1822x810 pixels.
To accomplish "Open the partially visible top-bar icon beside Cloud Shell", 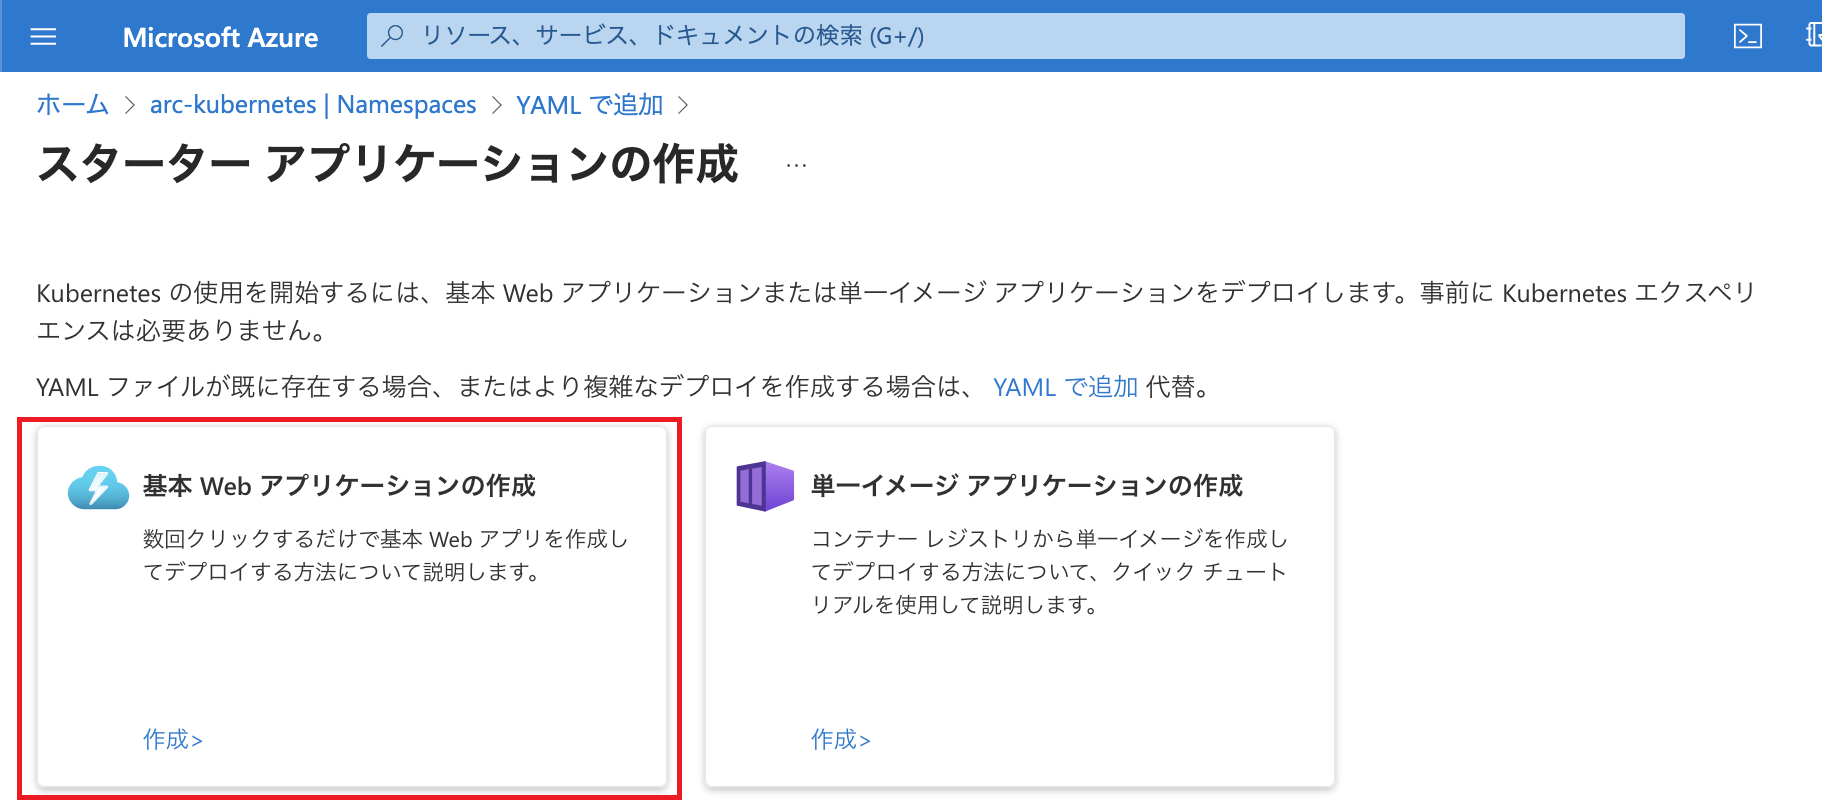I will point(1814,36).
